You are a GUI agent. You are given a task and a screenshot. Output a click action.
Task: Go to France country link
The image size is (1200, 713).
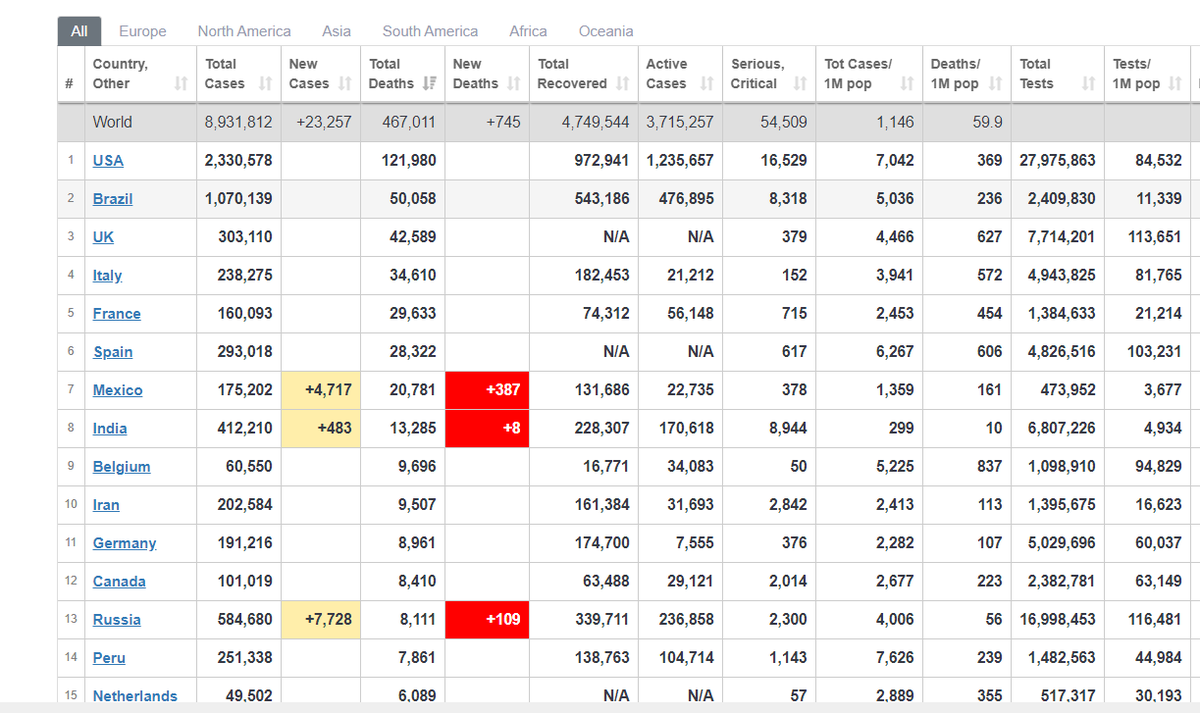[x=117, y=313]
